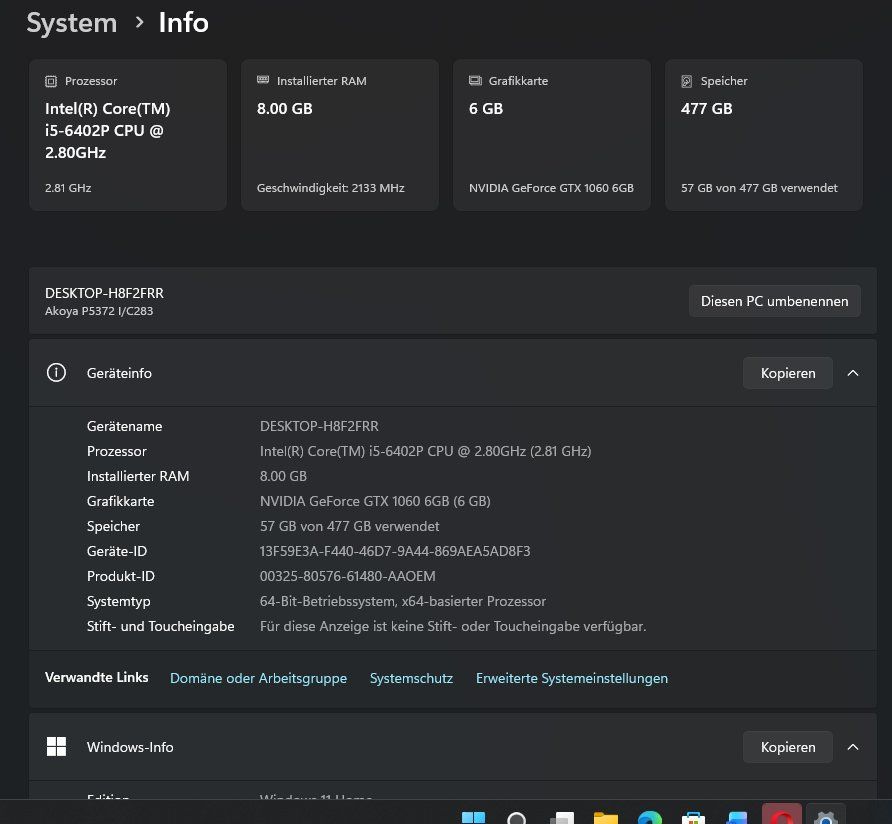Click the Akoya P5372 I/C283 model text
Image resolution: width=892 pixels, height=824 pixels.
point(99,311)
